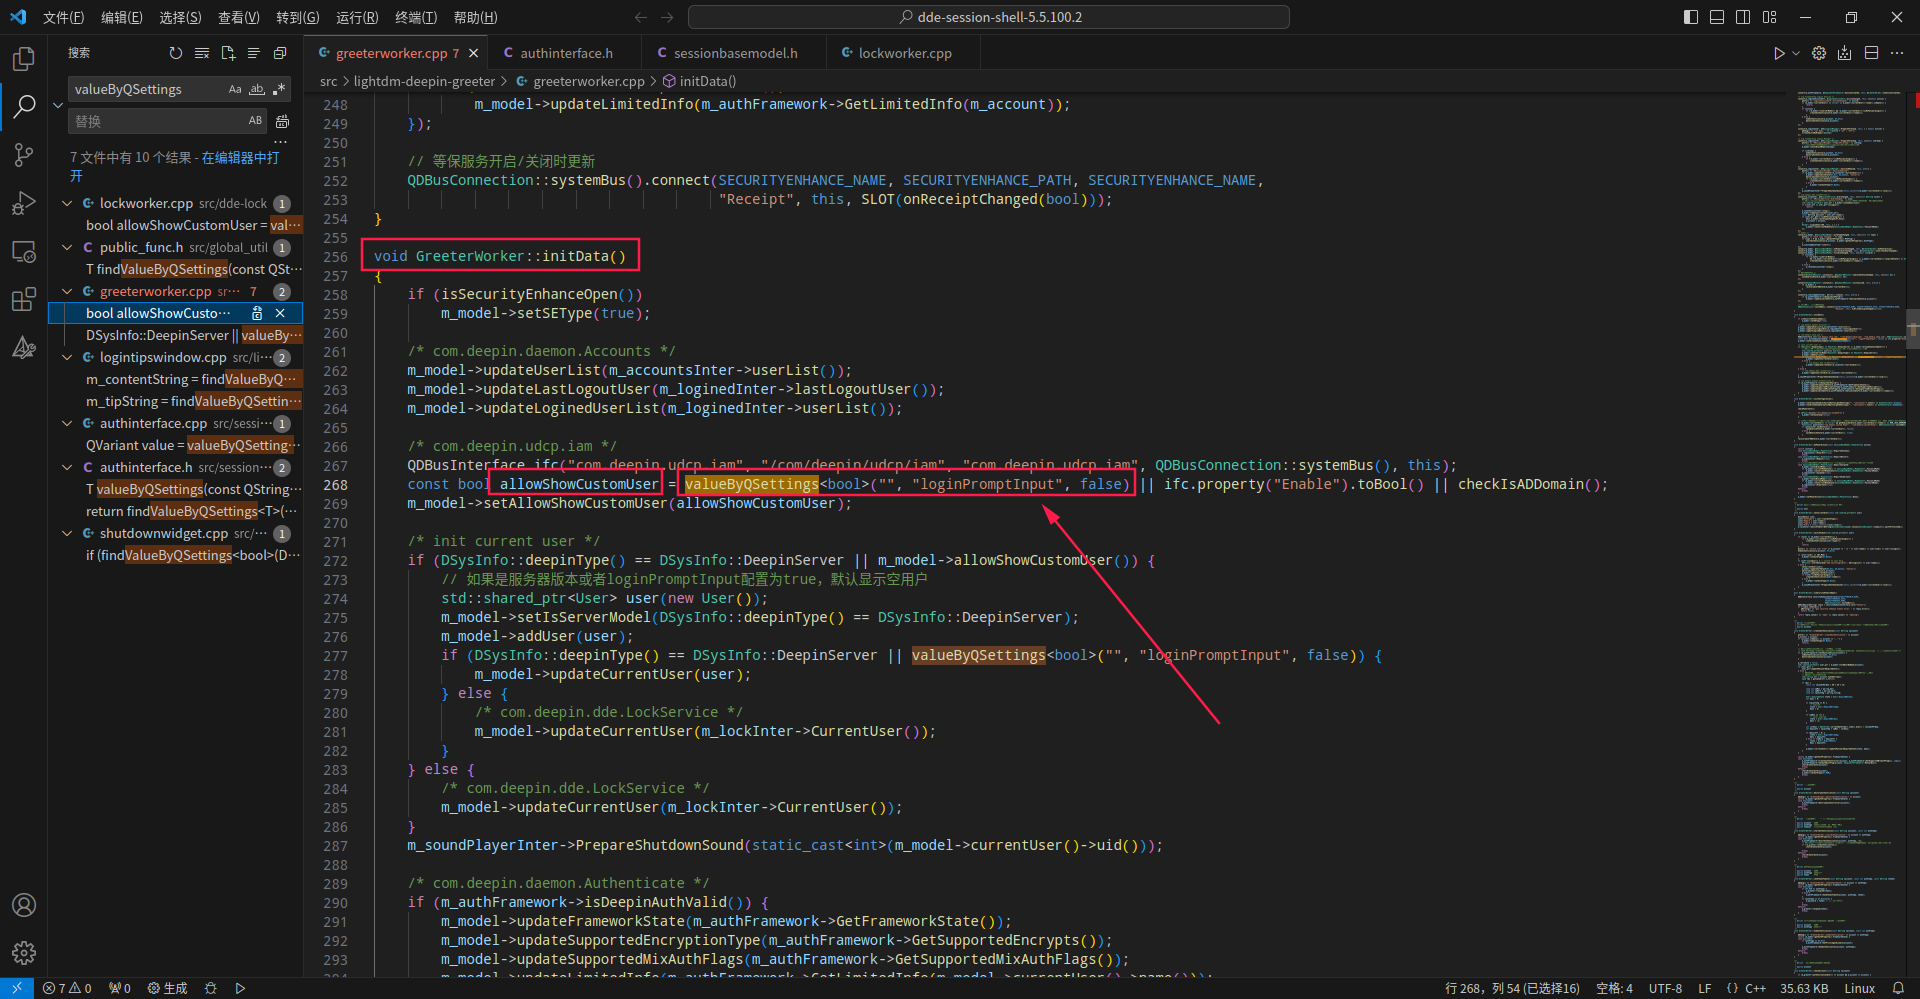The image size is (1920, 999).
Task: Clear the search results
Action: pyautogui.click(x=202, y=53)
